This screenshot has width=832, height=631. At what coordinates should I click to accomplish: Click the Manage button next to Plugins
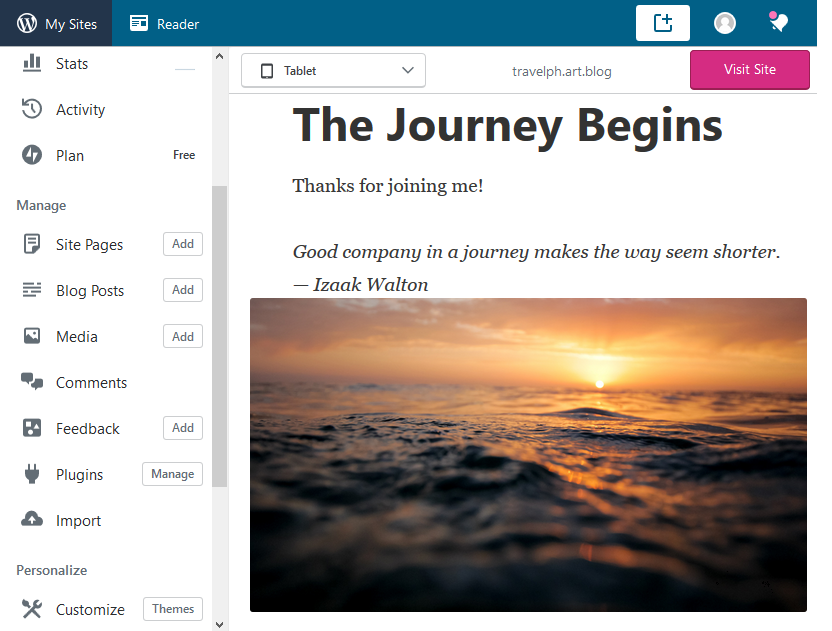[172, 474]
